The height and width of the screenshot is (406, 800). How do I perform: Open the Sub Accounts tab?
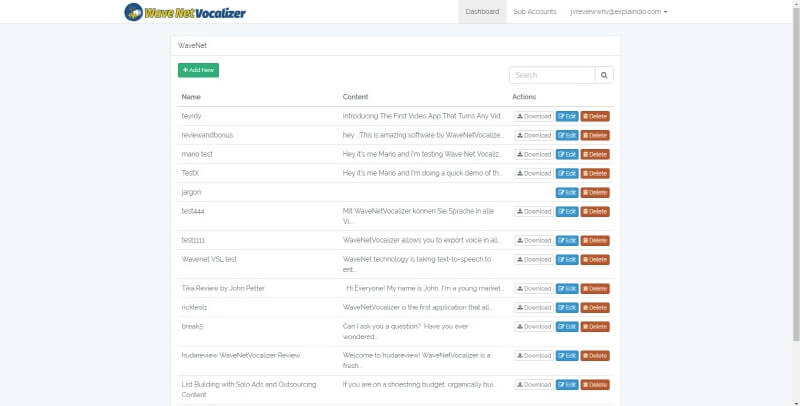pos(535,12)
